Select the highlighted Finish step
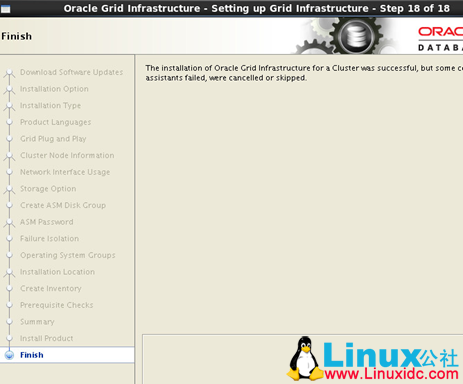 point(67,355)
